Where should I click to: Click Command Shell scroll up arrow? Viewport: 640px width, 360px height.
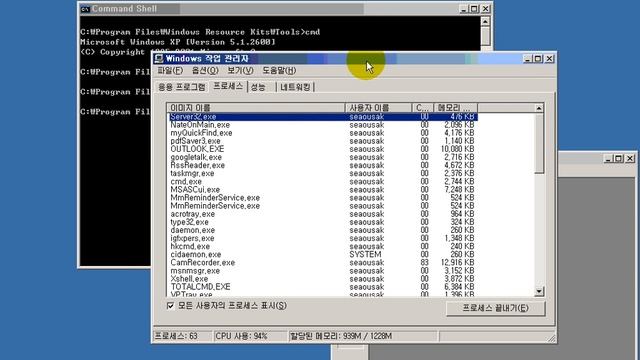coord(485,21)
